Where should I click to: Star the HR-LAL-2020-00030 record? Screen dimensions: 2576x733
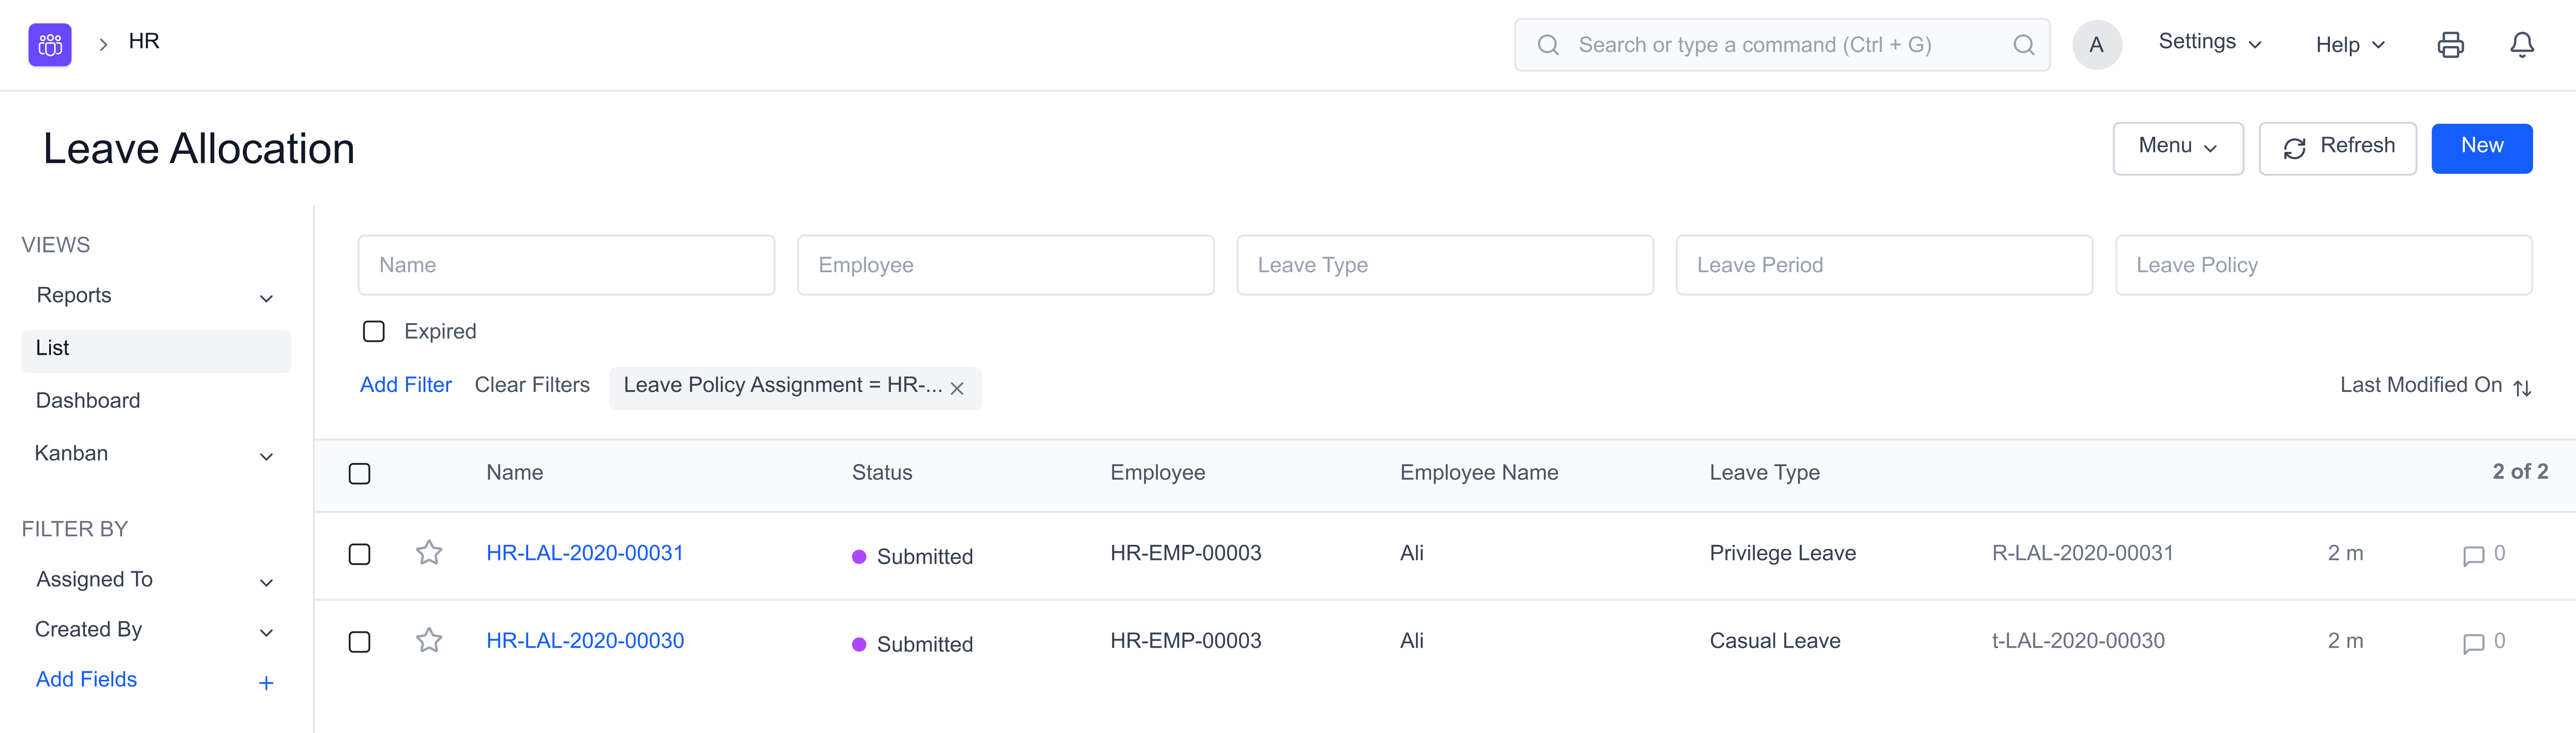pyautogui.click(x=429, y=640)
